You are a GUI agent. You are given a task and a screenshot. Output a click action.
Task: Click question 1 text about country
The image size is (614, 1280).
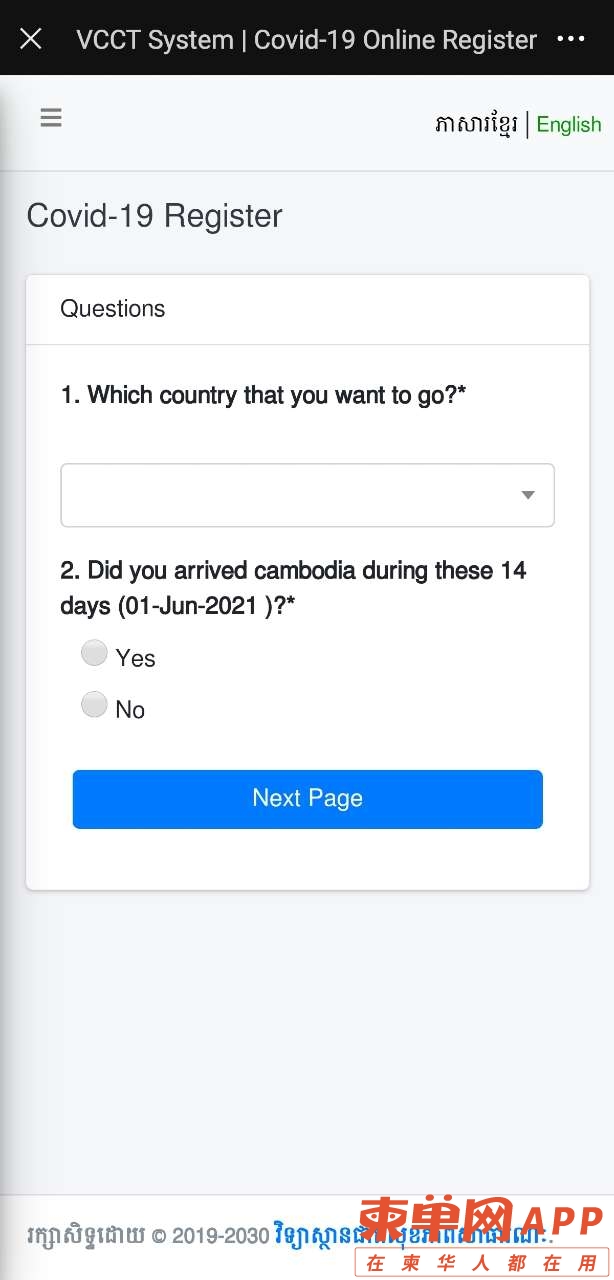click(x=264, y=395)
